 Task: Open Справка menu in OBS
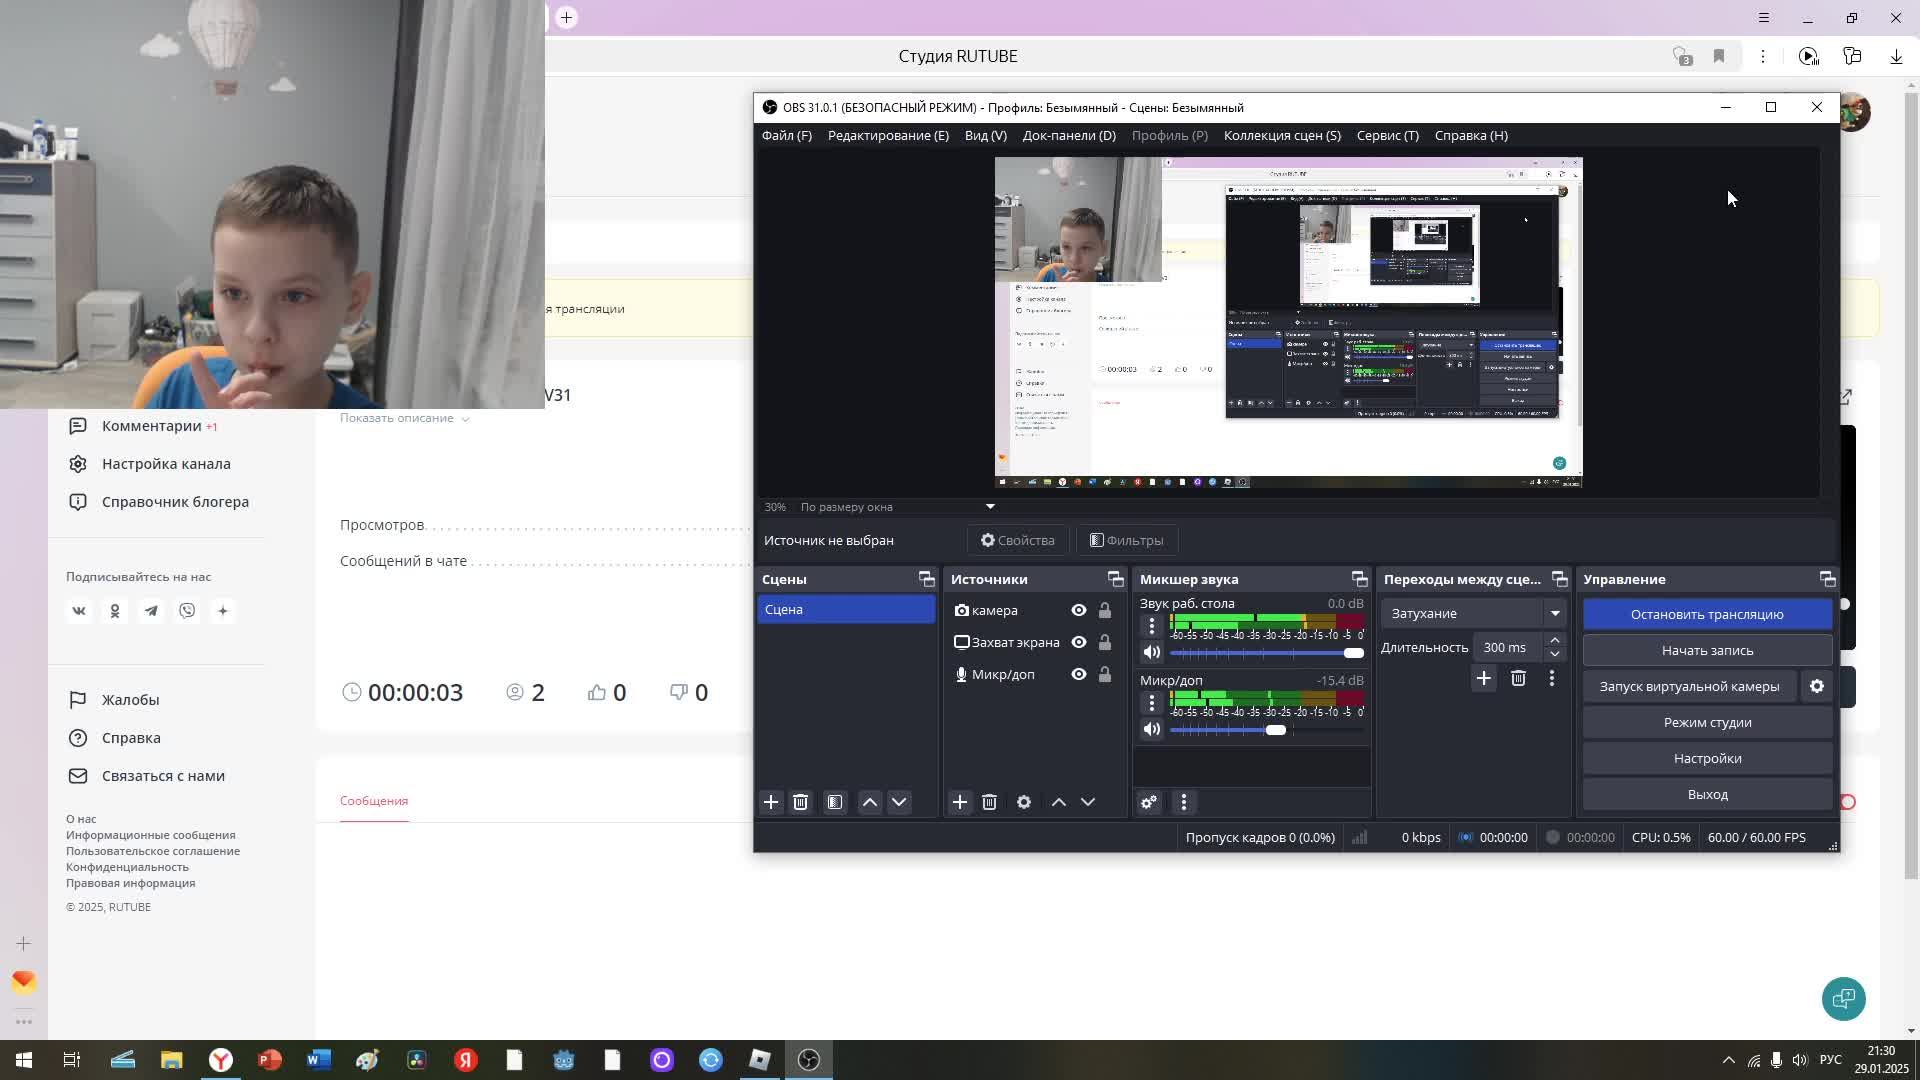(1471, 135)
